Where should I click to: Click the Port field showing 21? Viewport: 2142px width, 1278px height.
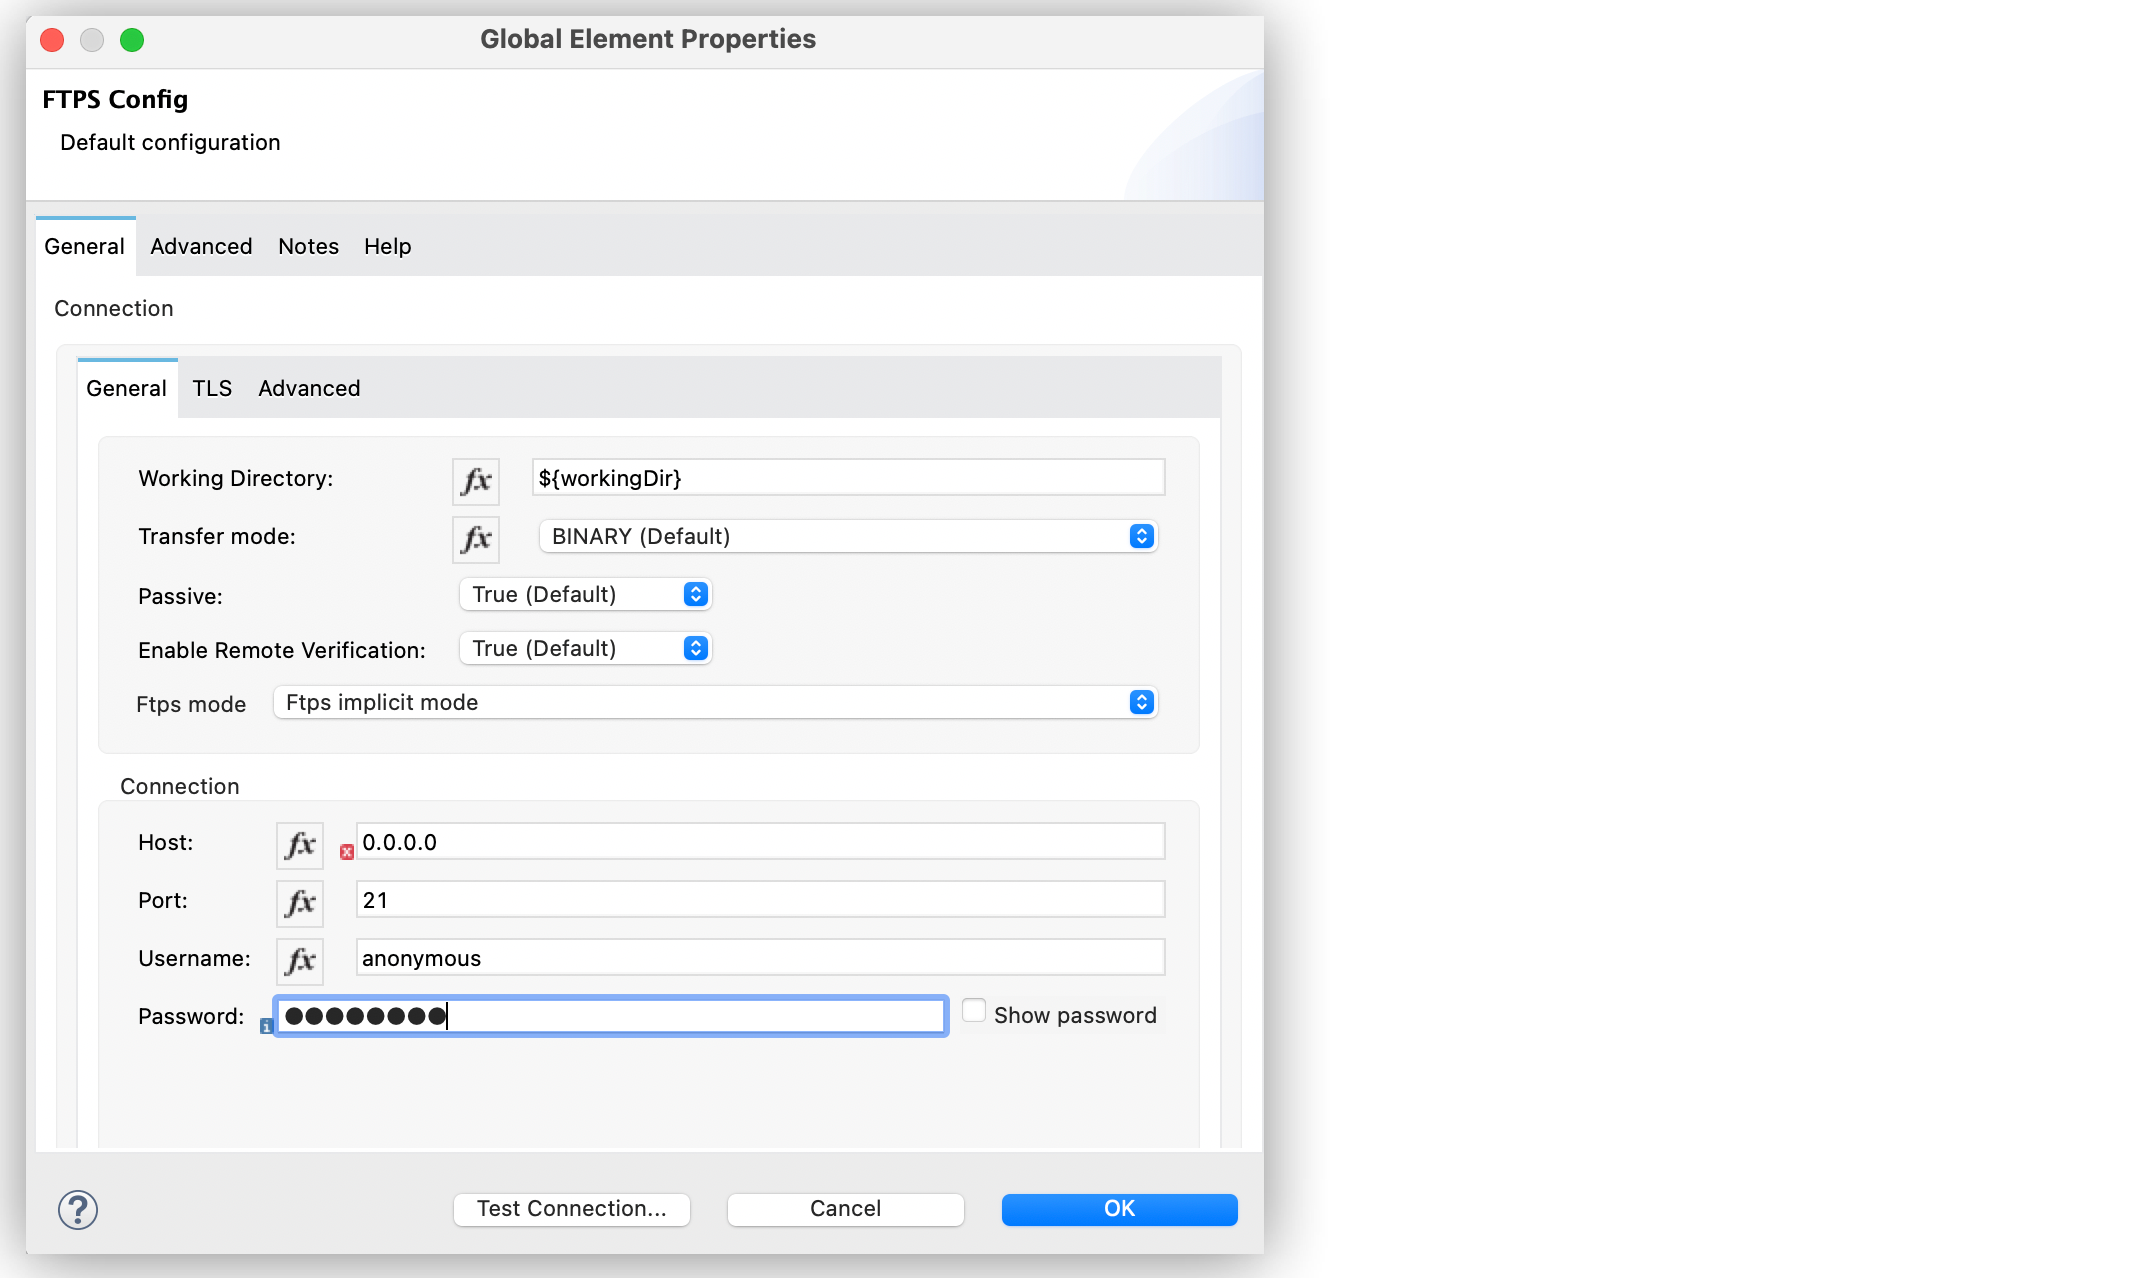[761, 900]
